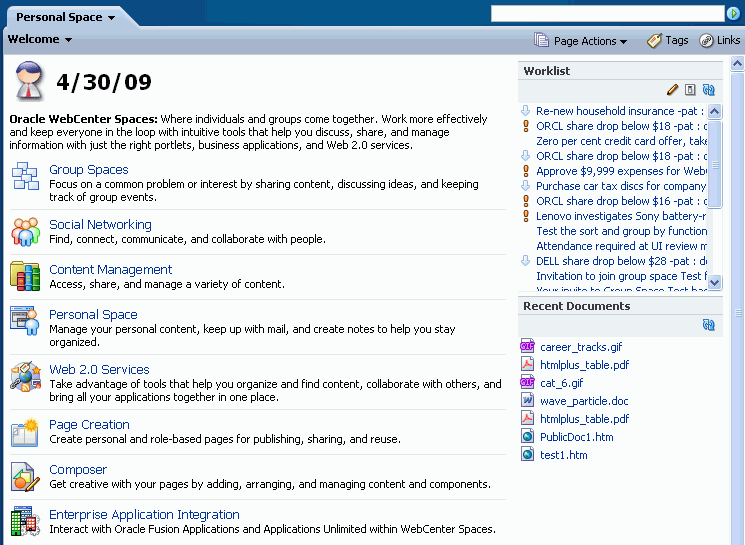Open the Links text label
The width and height of the screenshot is (745, 545).
[728, 40]
